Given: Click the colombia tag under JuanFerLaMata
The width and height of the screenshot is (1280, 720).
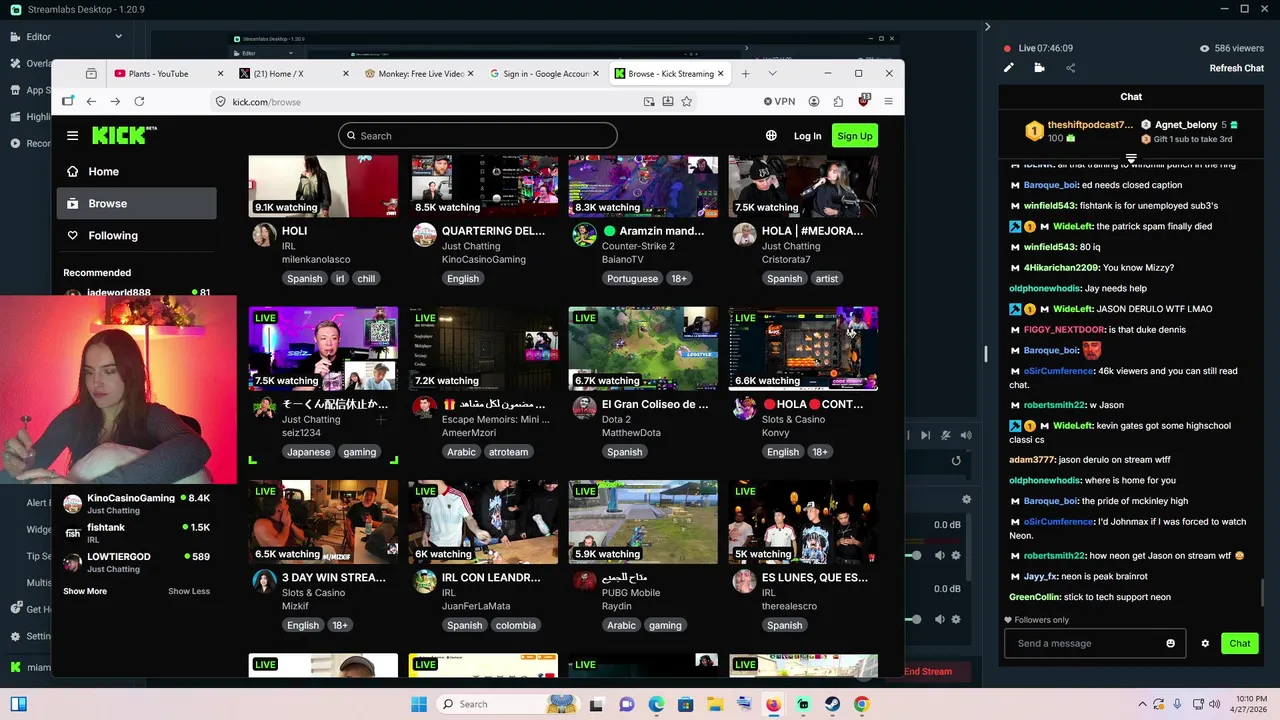Looking at the screenshot, I should point(516,625).
